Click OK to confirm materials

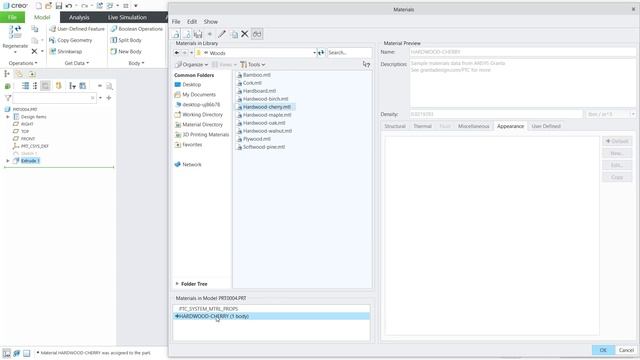(603, 350)
